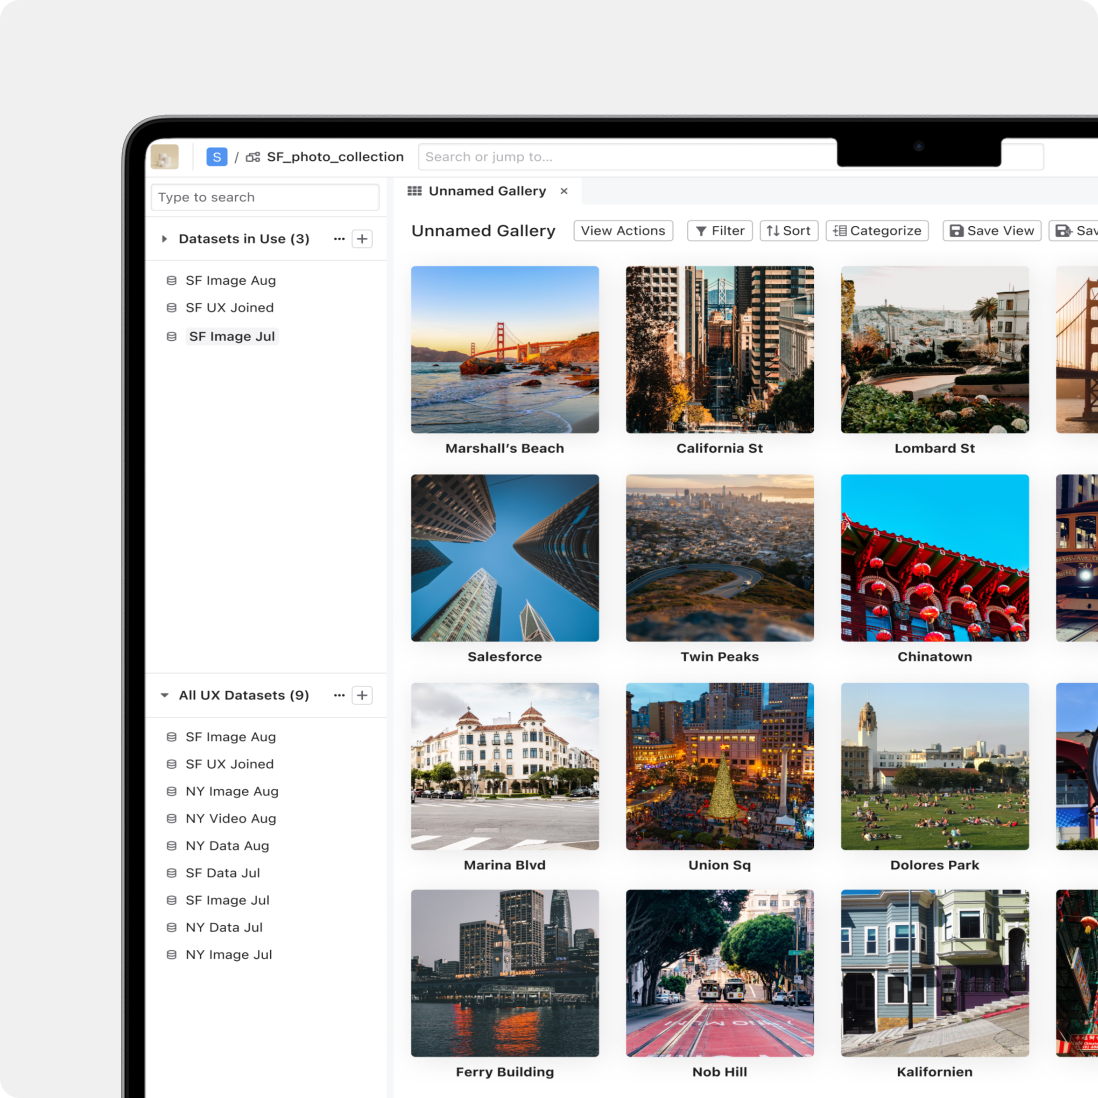Open the Dolores Park photo
This screenshot has width=1098, height=1098.
(935, 766)
